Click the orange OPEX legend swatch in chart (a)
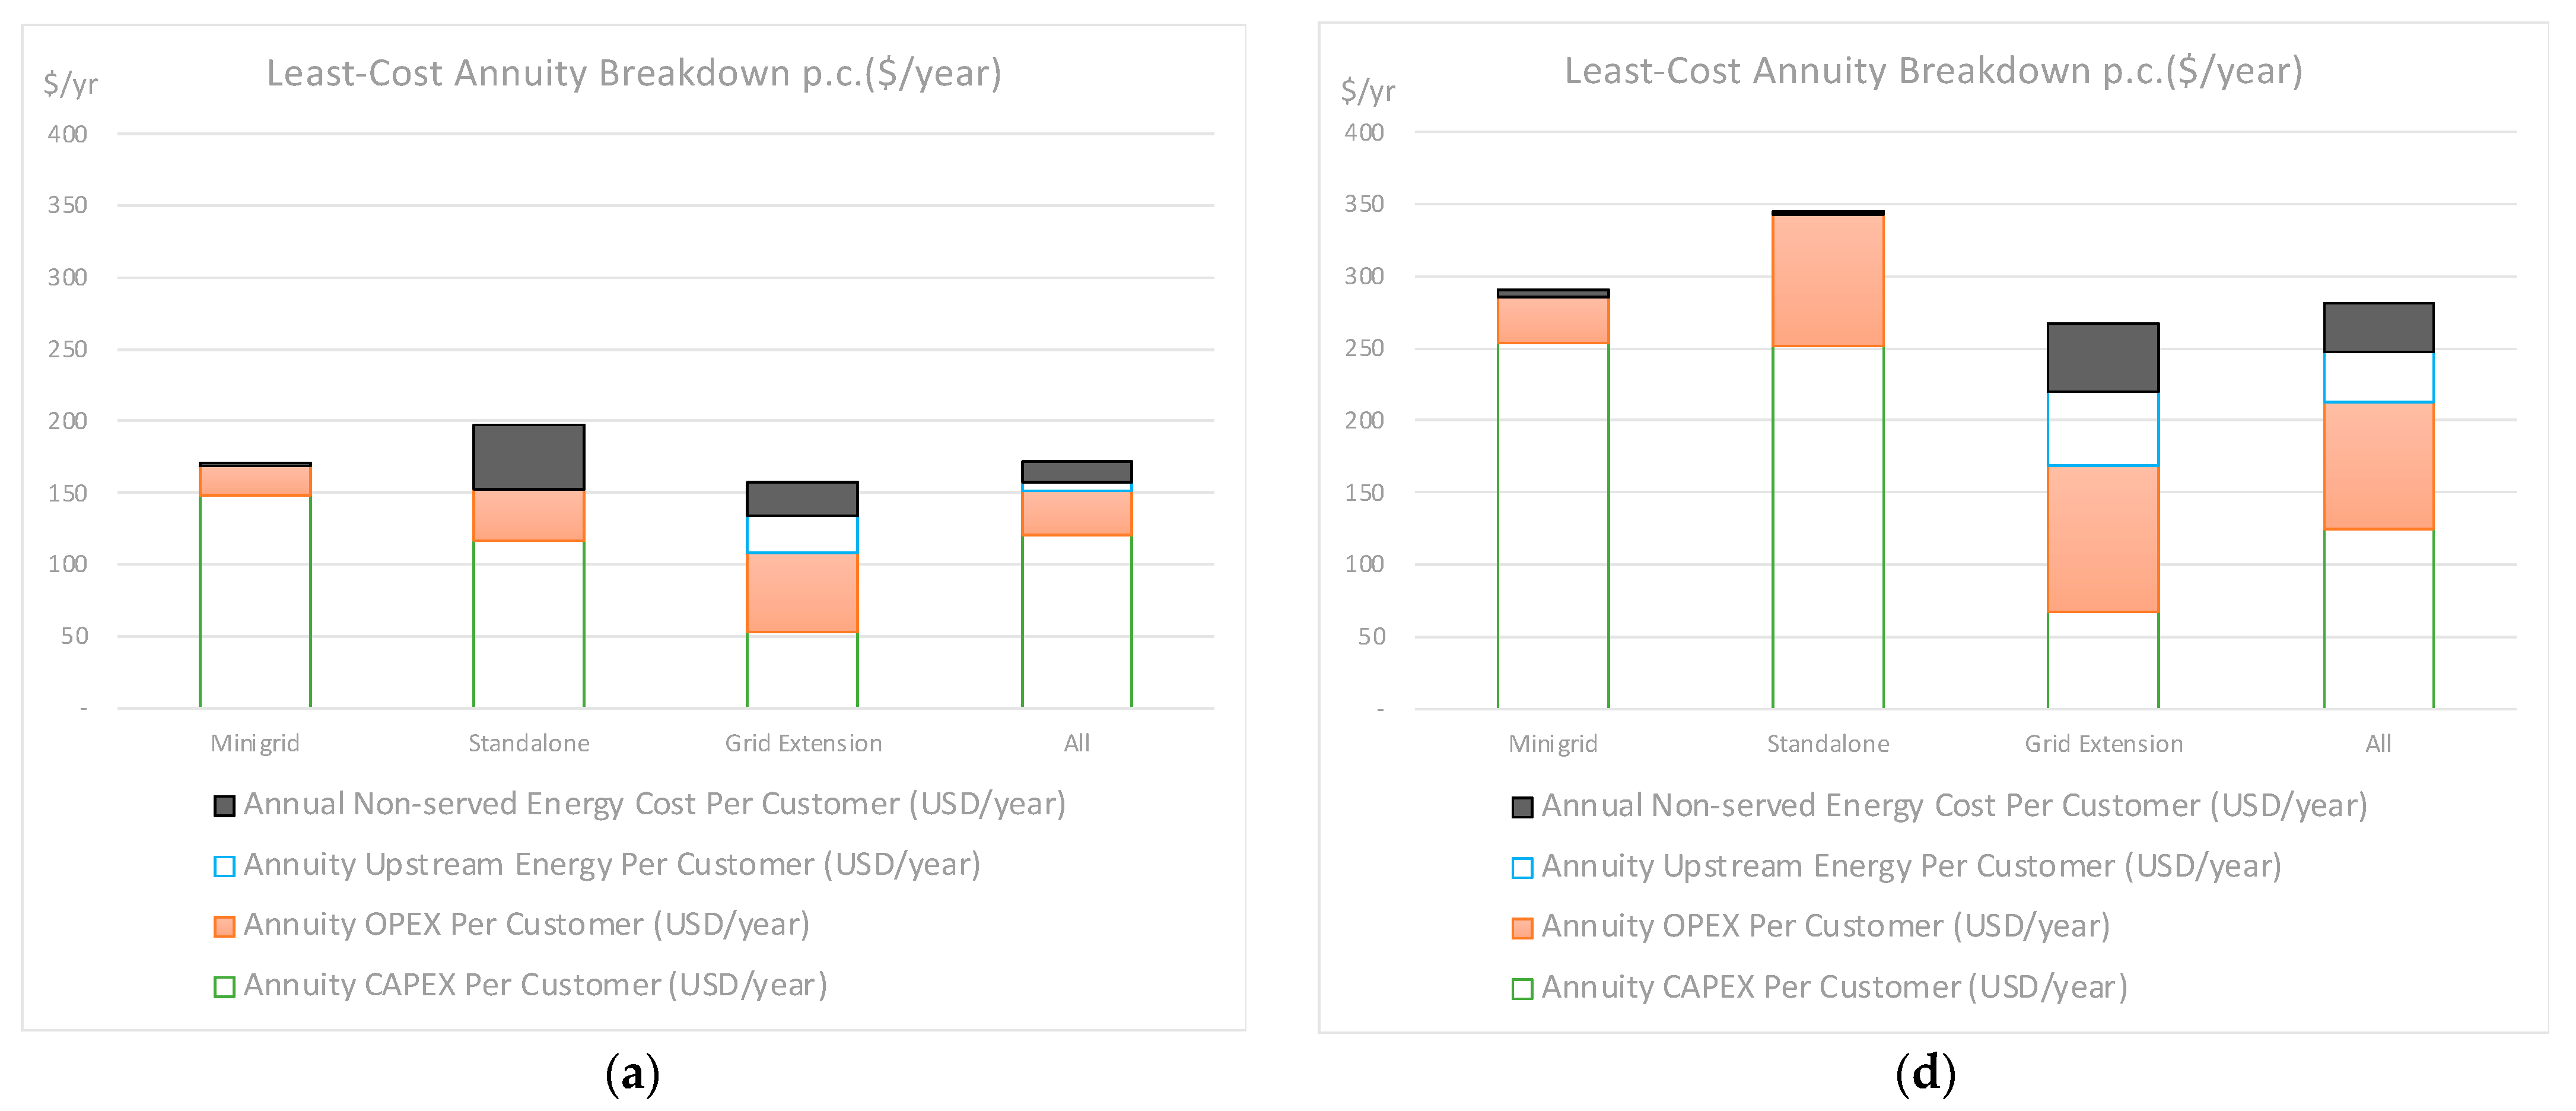2576x1111 pixels. (x=224, y=927)
